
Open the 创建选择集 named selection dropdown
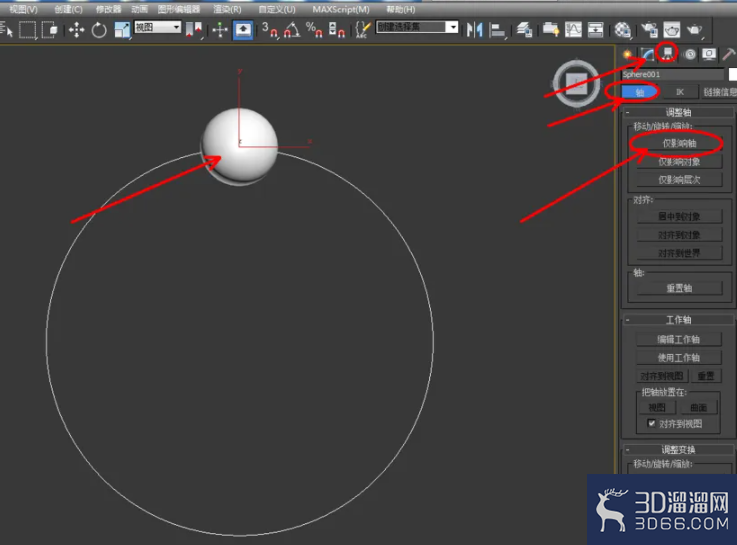(417, 27)
